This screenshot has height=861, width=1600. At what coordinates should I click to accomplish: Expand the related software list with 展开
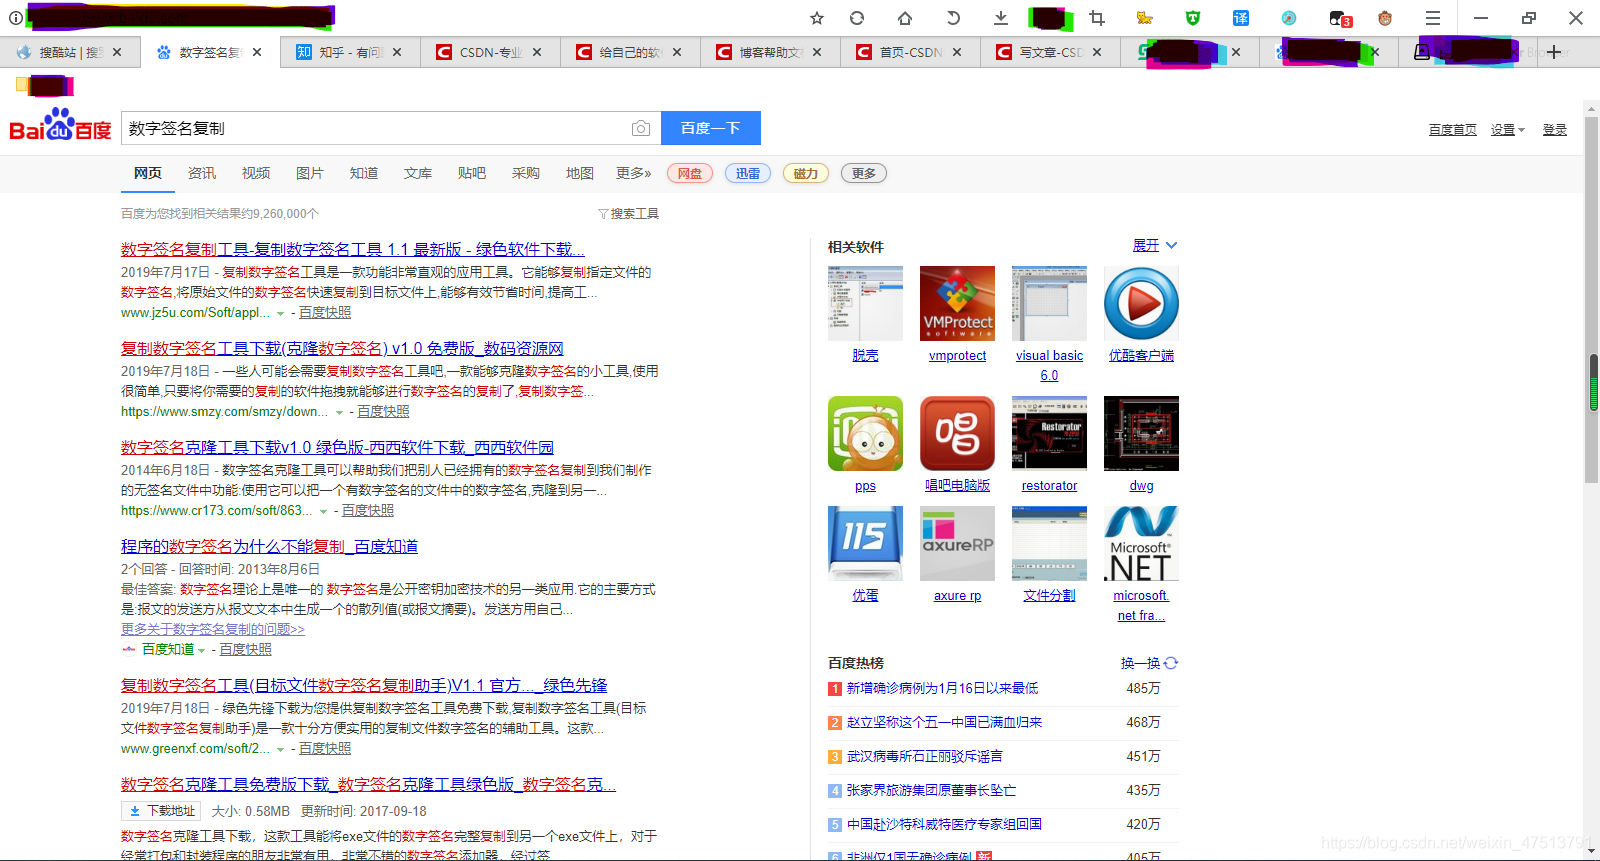(1155, 245)
